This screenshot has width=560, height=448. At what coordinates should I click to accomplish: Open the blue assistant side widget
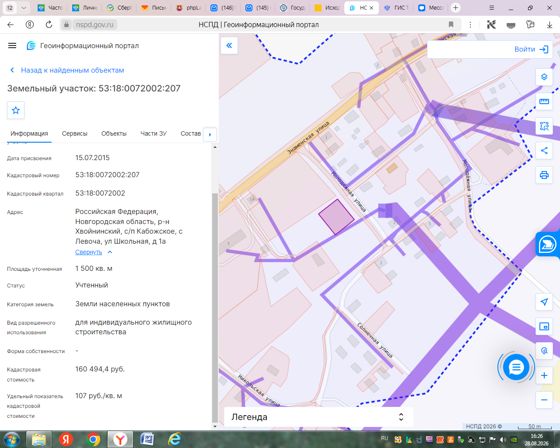547,244
